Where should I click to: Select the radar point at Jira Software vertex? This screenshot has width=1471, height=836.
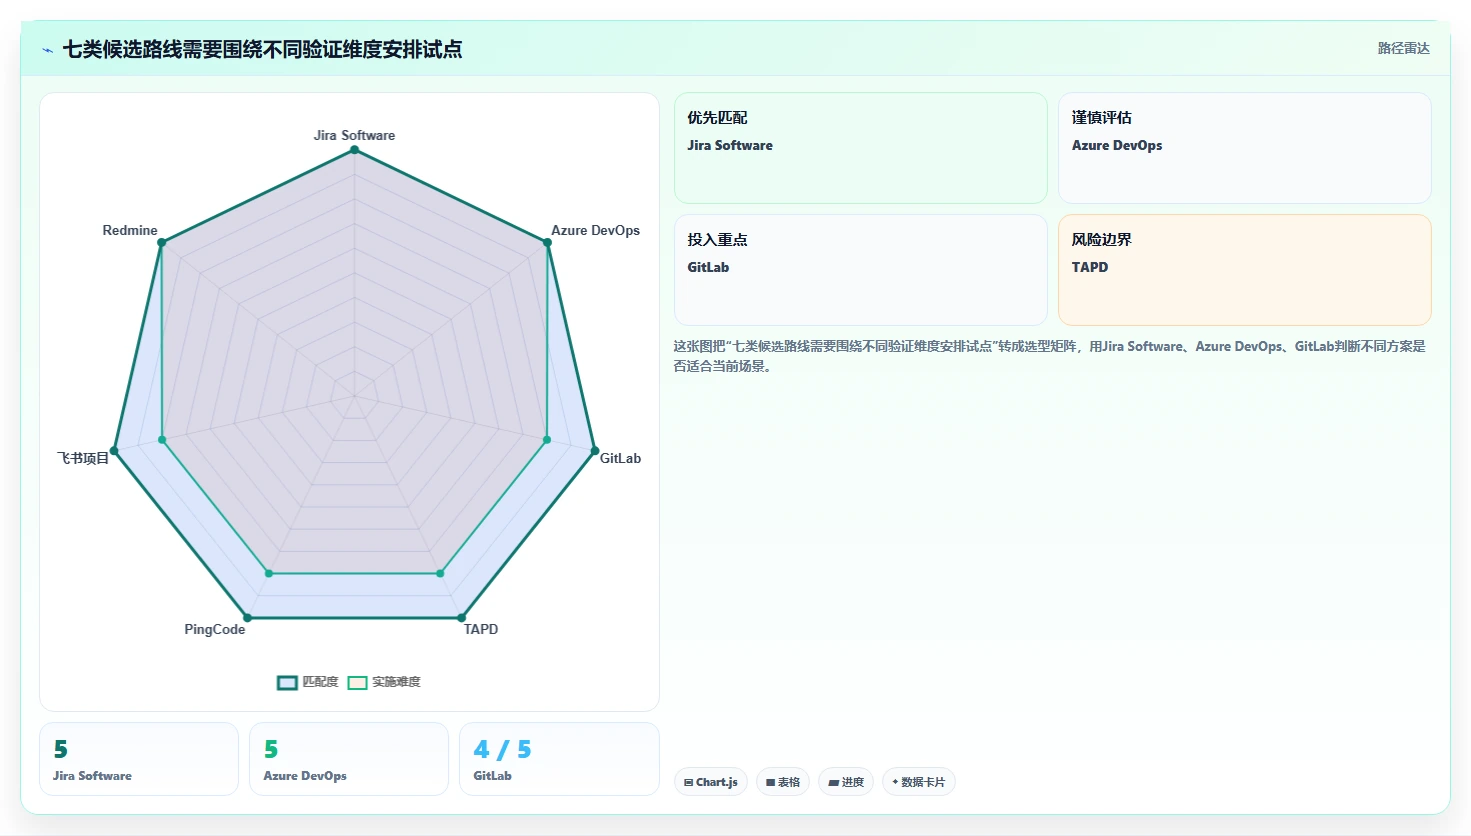354,150
